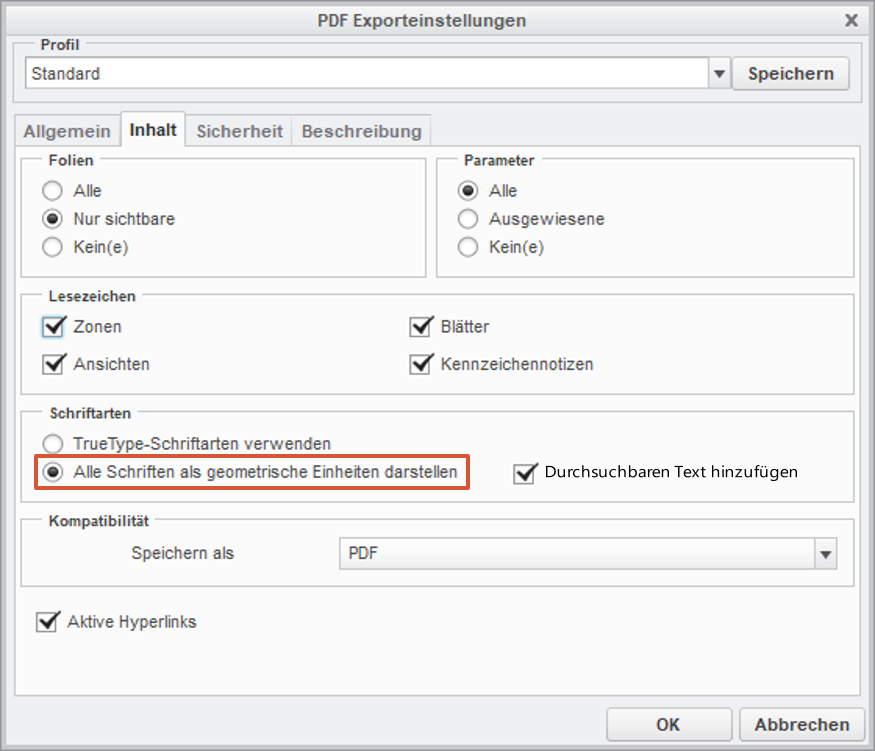This screenshot has height=751, width=875.
Task: Select Kein(e) option under Parameter
Action: [468, 246]
